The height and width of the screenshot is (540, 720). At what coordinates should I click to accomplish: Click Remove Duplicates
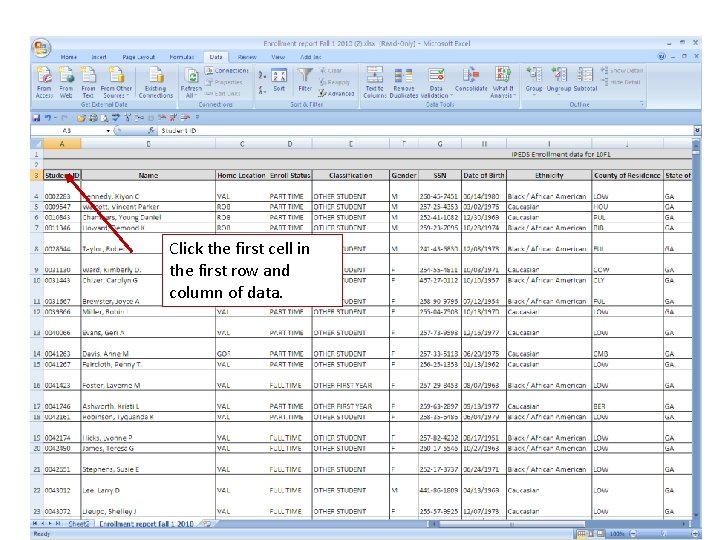point(404,83)
